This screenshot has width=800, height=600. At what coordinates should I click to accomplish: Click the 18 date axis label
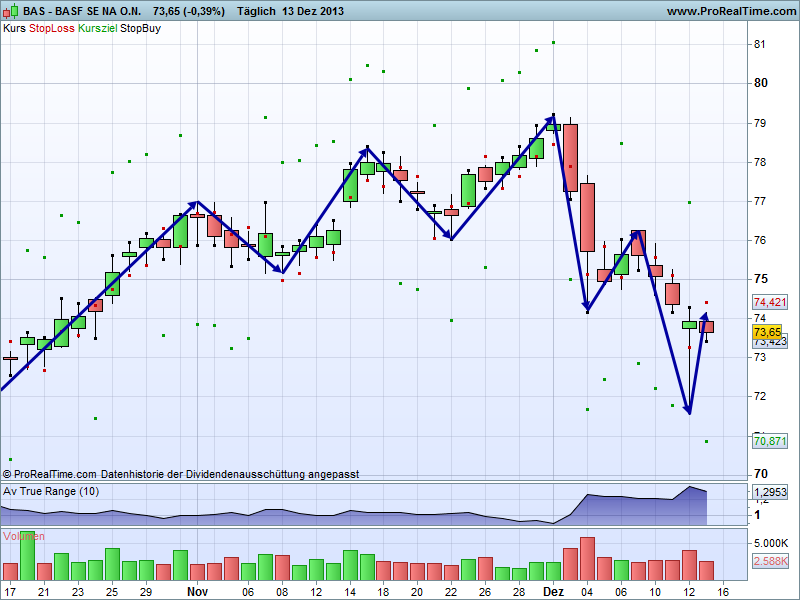pyautogui.click(x=384, y=592)
